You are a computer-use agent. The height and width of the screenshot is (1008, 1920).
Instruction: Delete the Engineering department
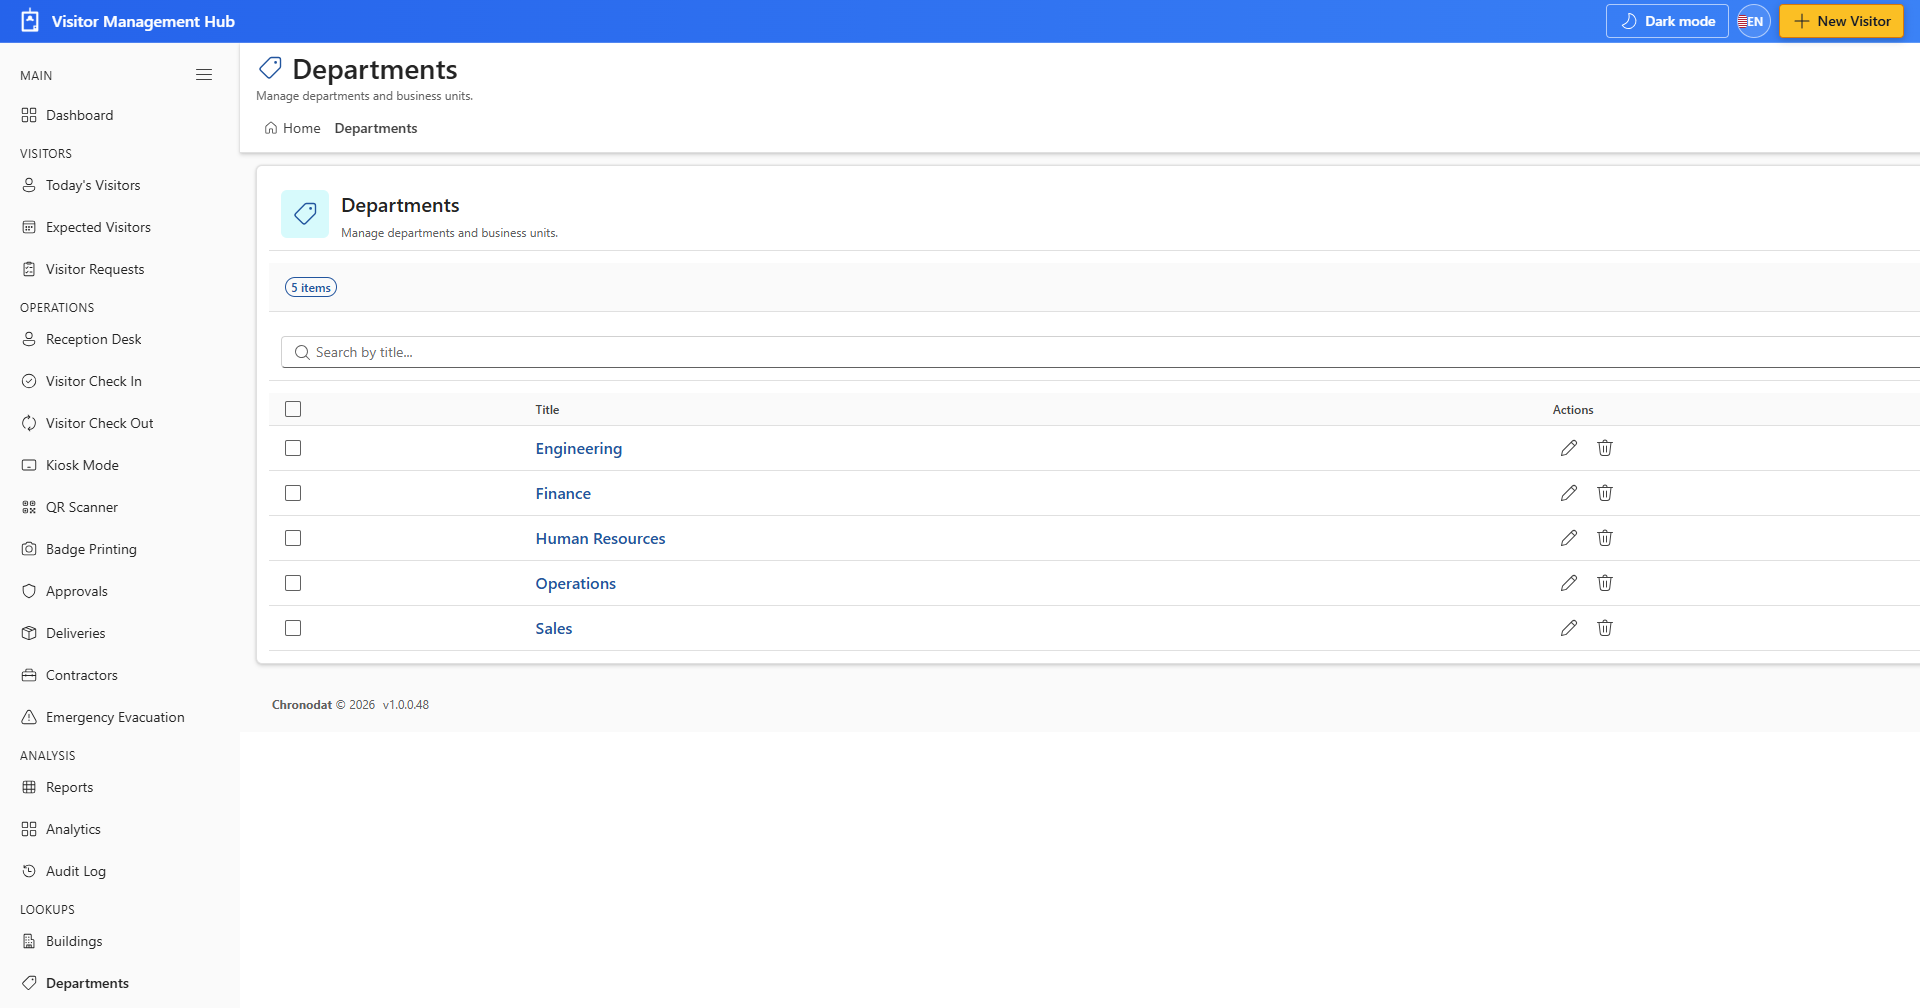pyautogui.click(x=1605, y=448)
